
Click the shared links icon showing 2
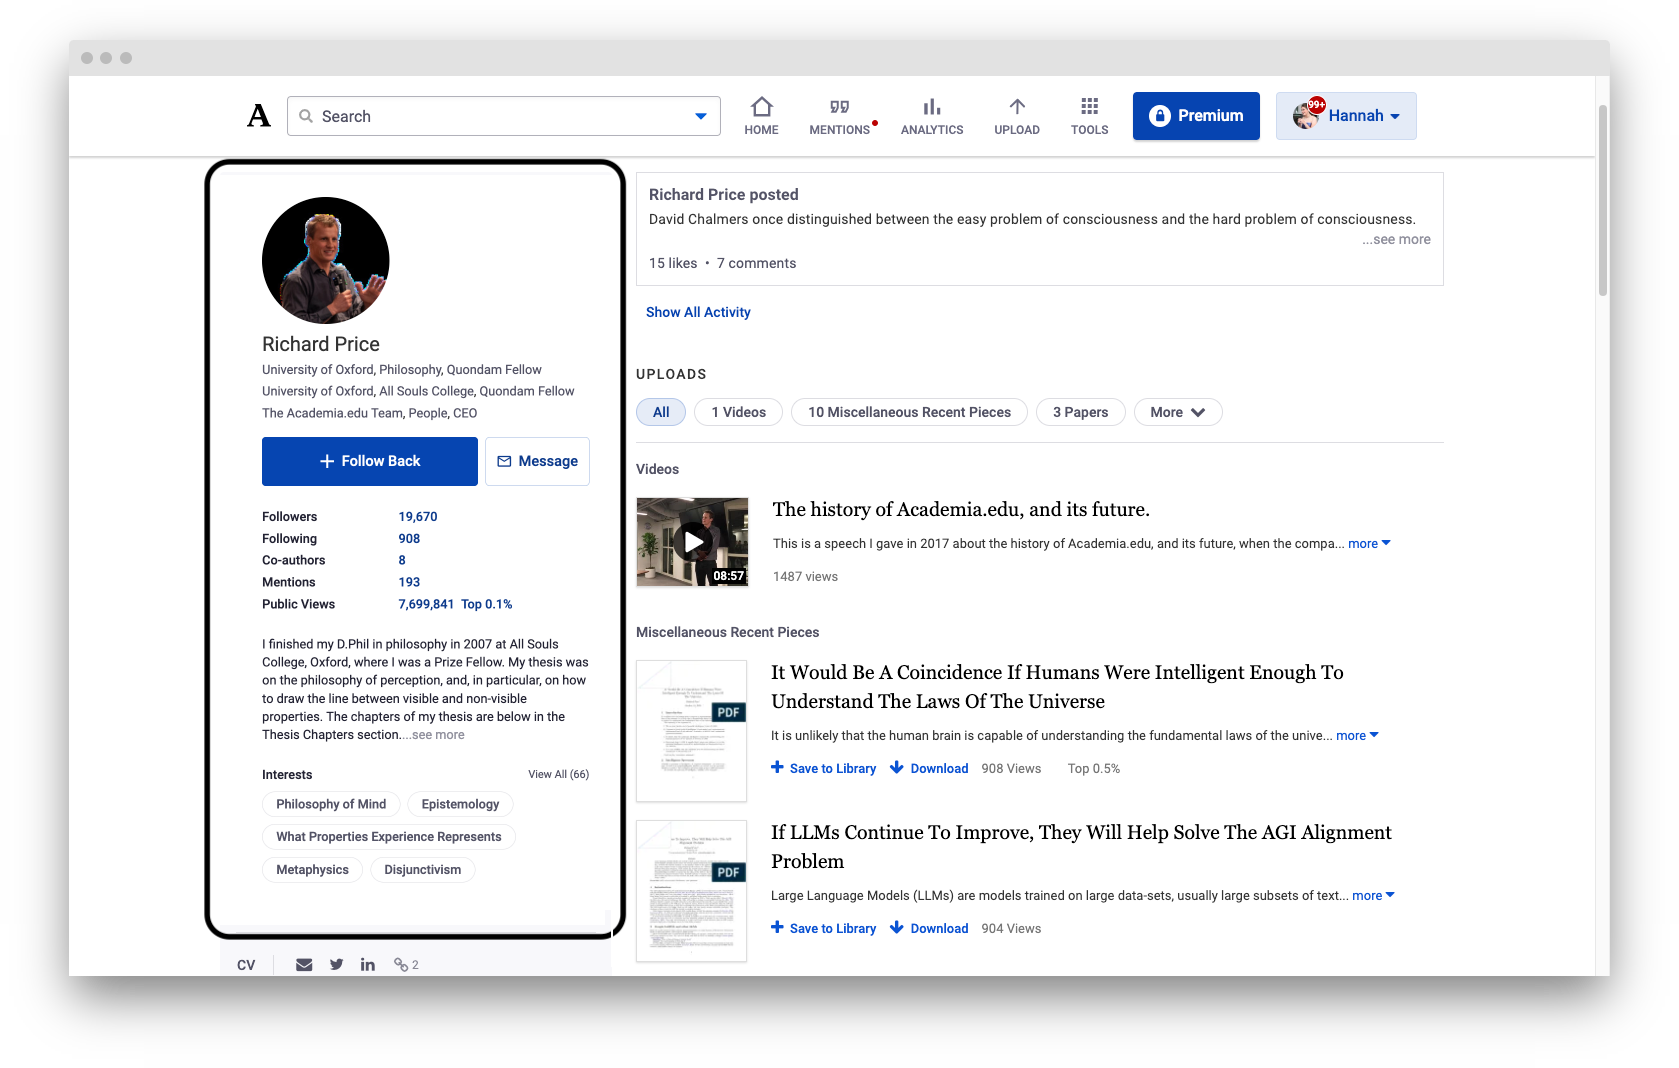405,963
